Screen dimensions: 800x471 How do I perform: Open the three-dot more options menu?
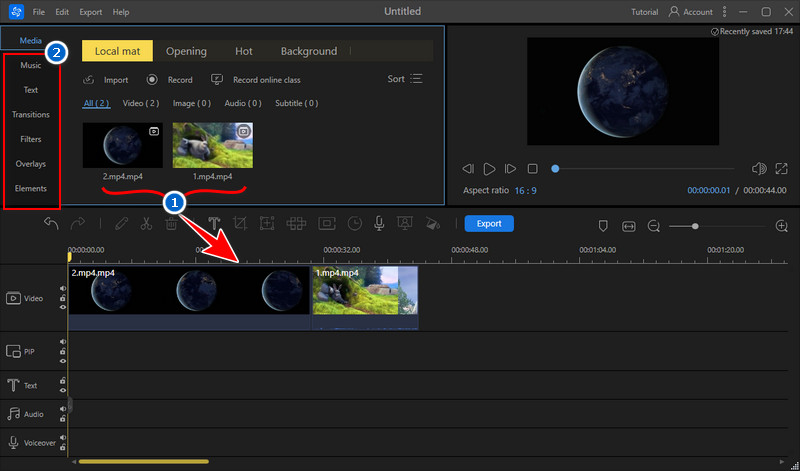coord(724,12)
